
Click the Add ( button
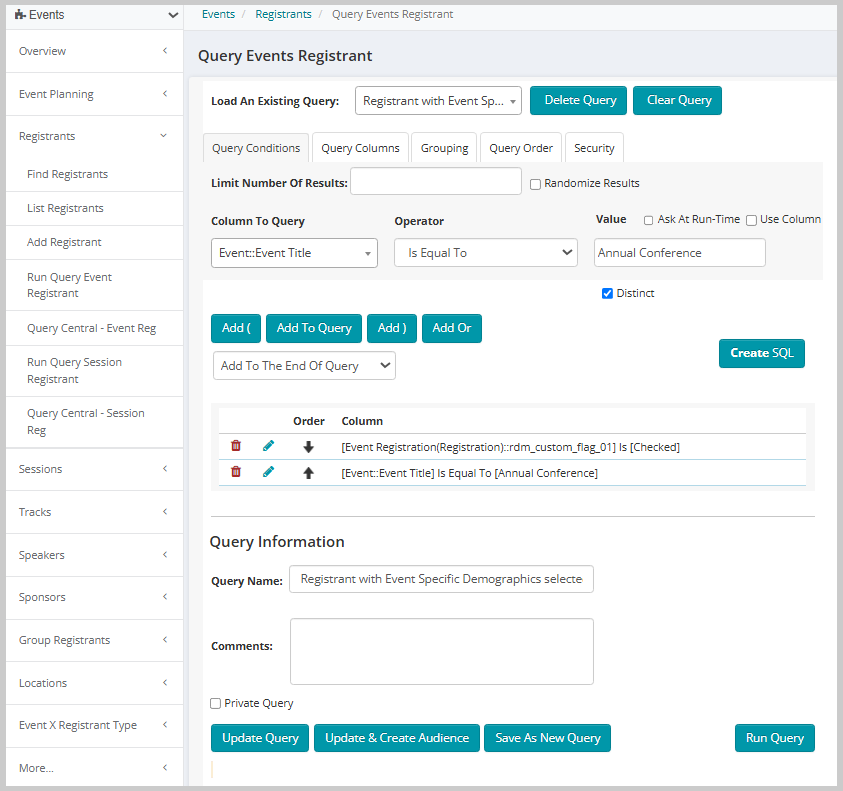coord(236,328)
